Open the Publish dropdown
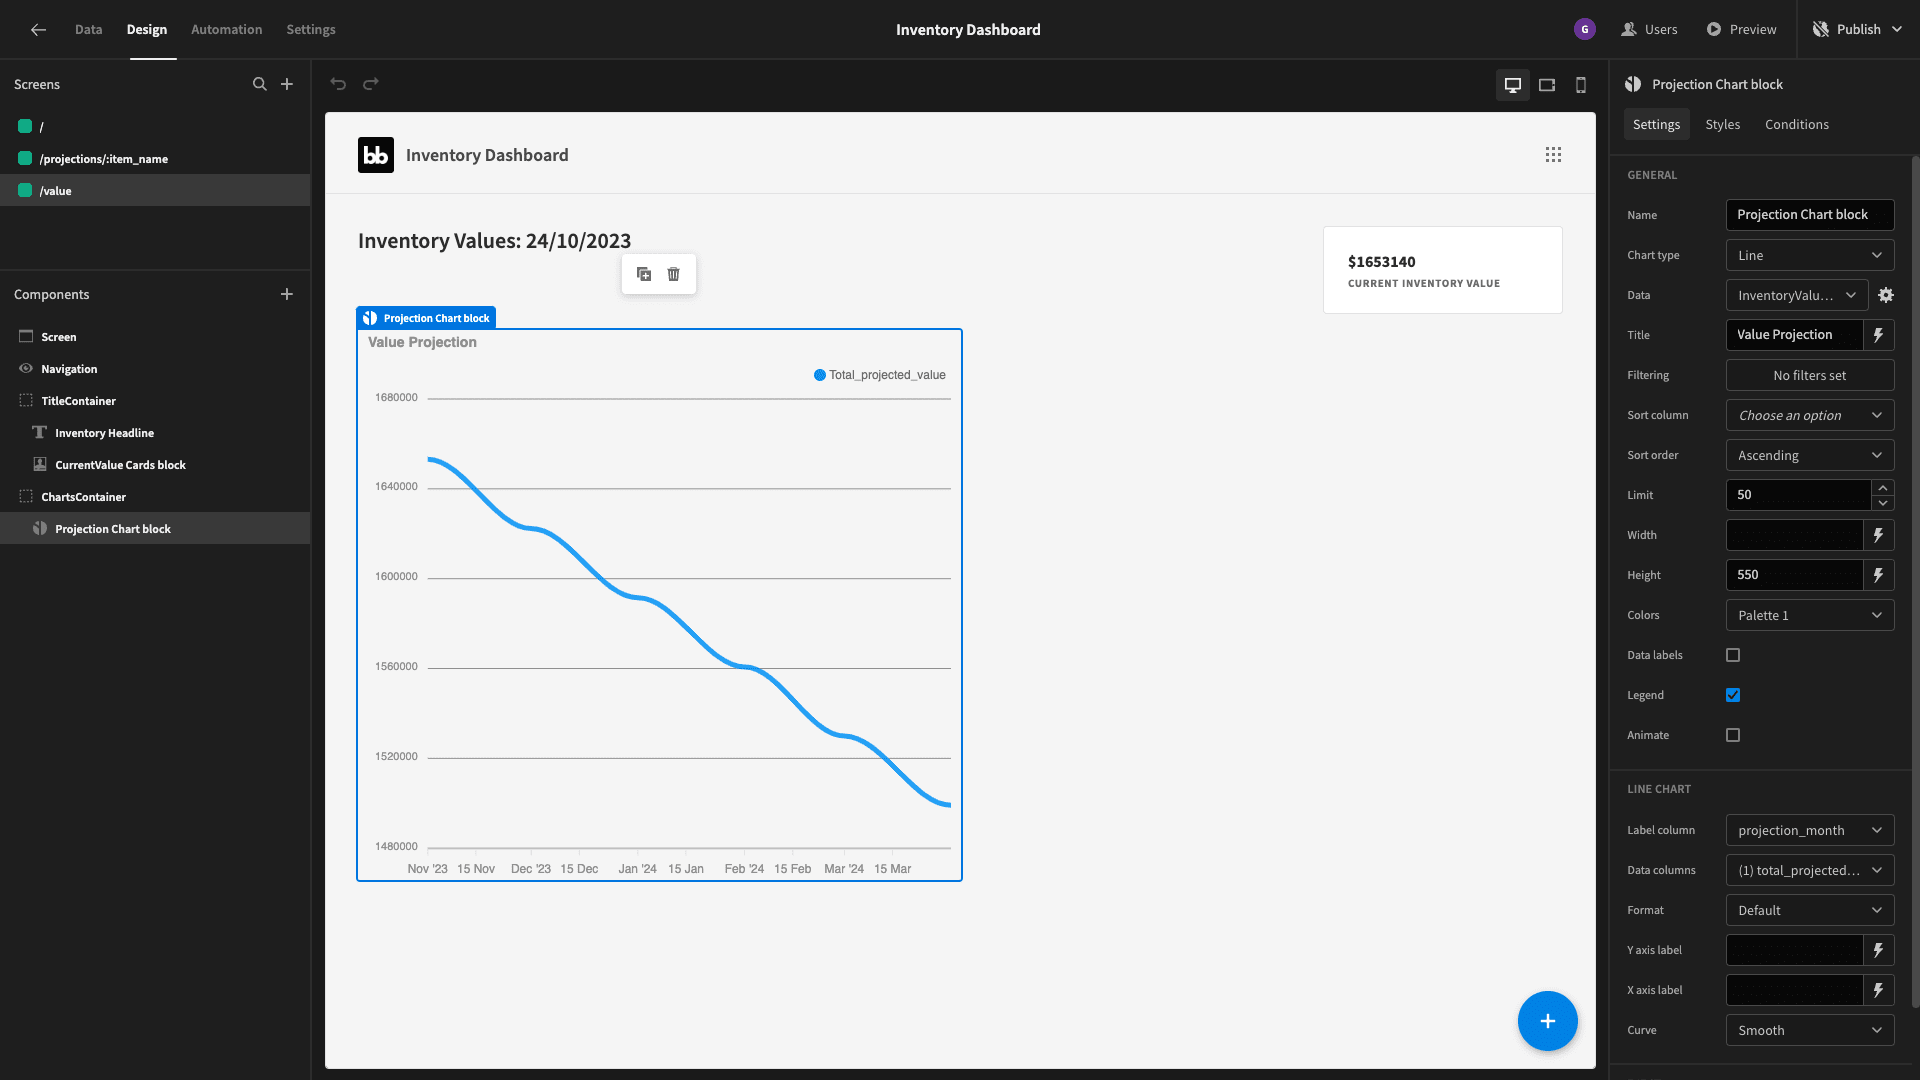Viewport: 1920px width, 1080px height. (1857, 30)
